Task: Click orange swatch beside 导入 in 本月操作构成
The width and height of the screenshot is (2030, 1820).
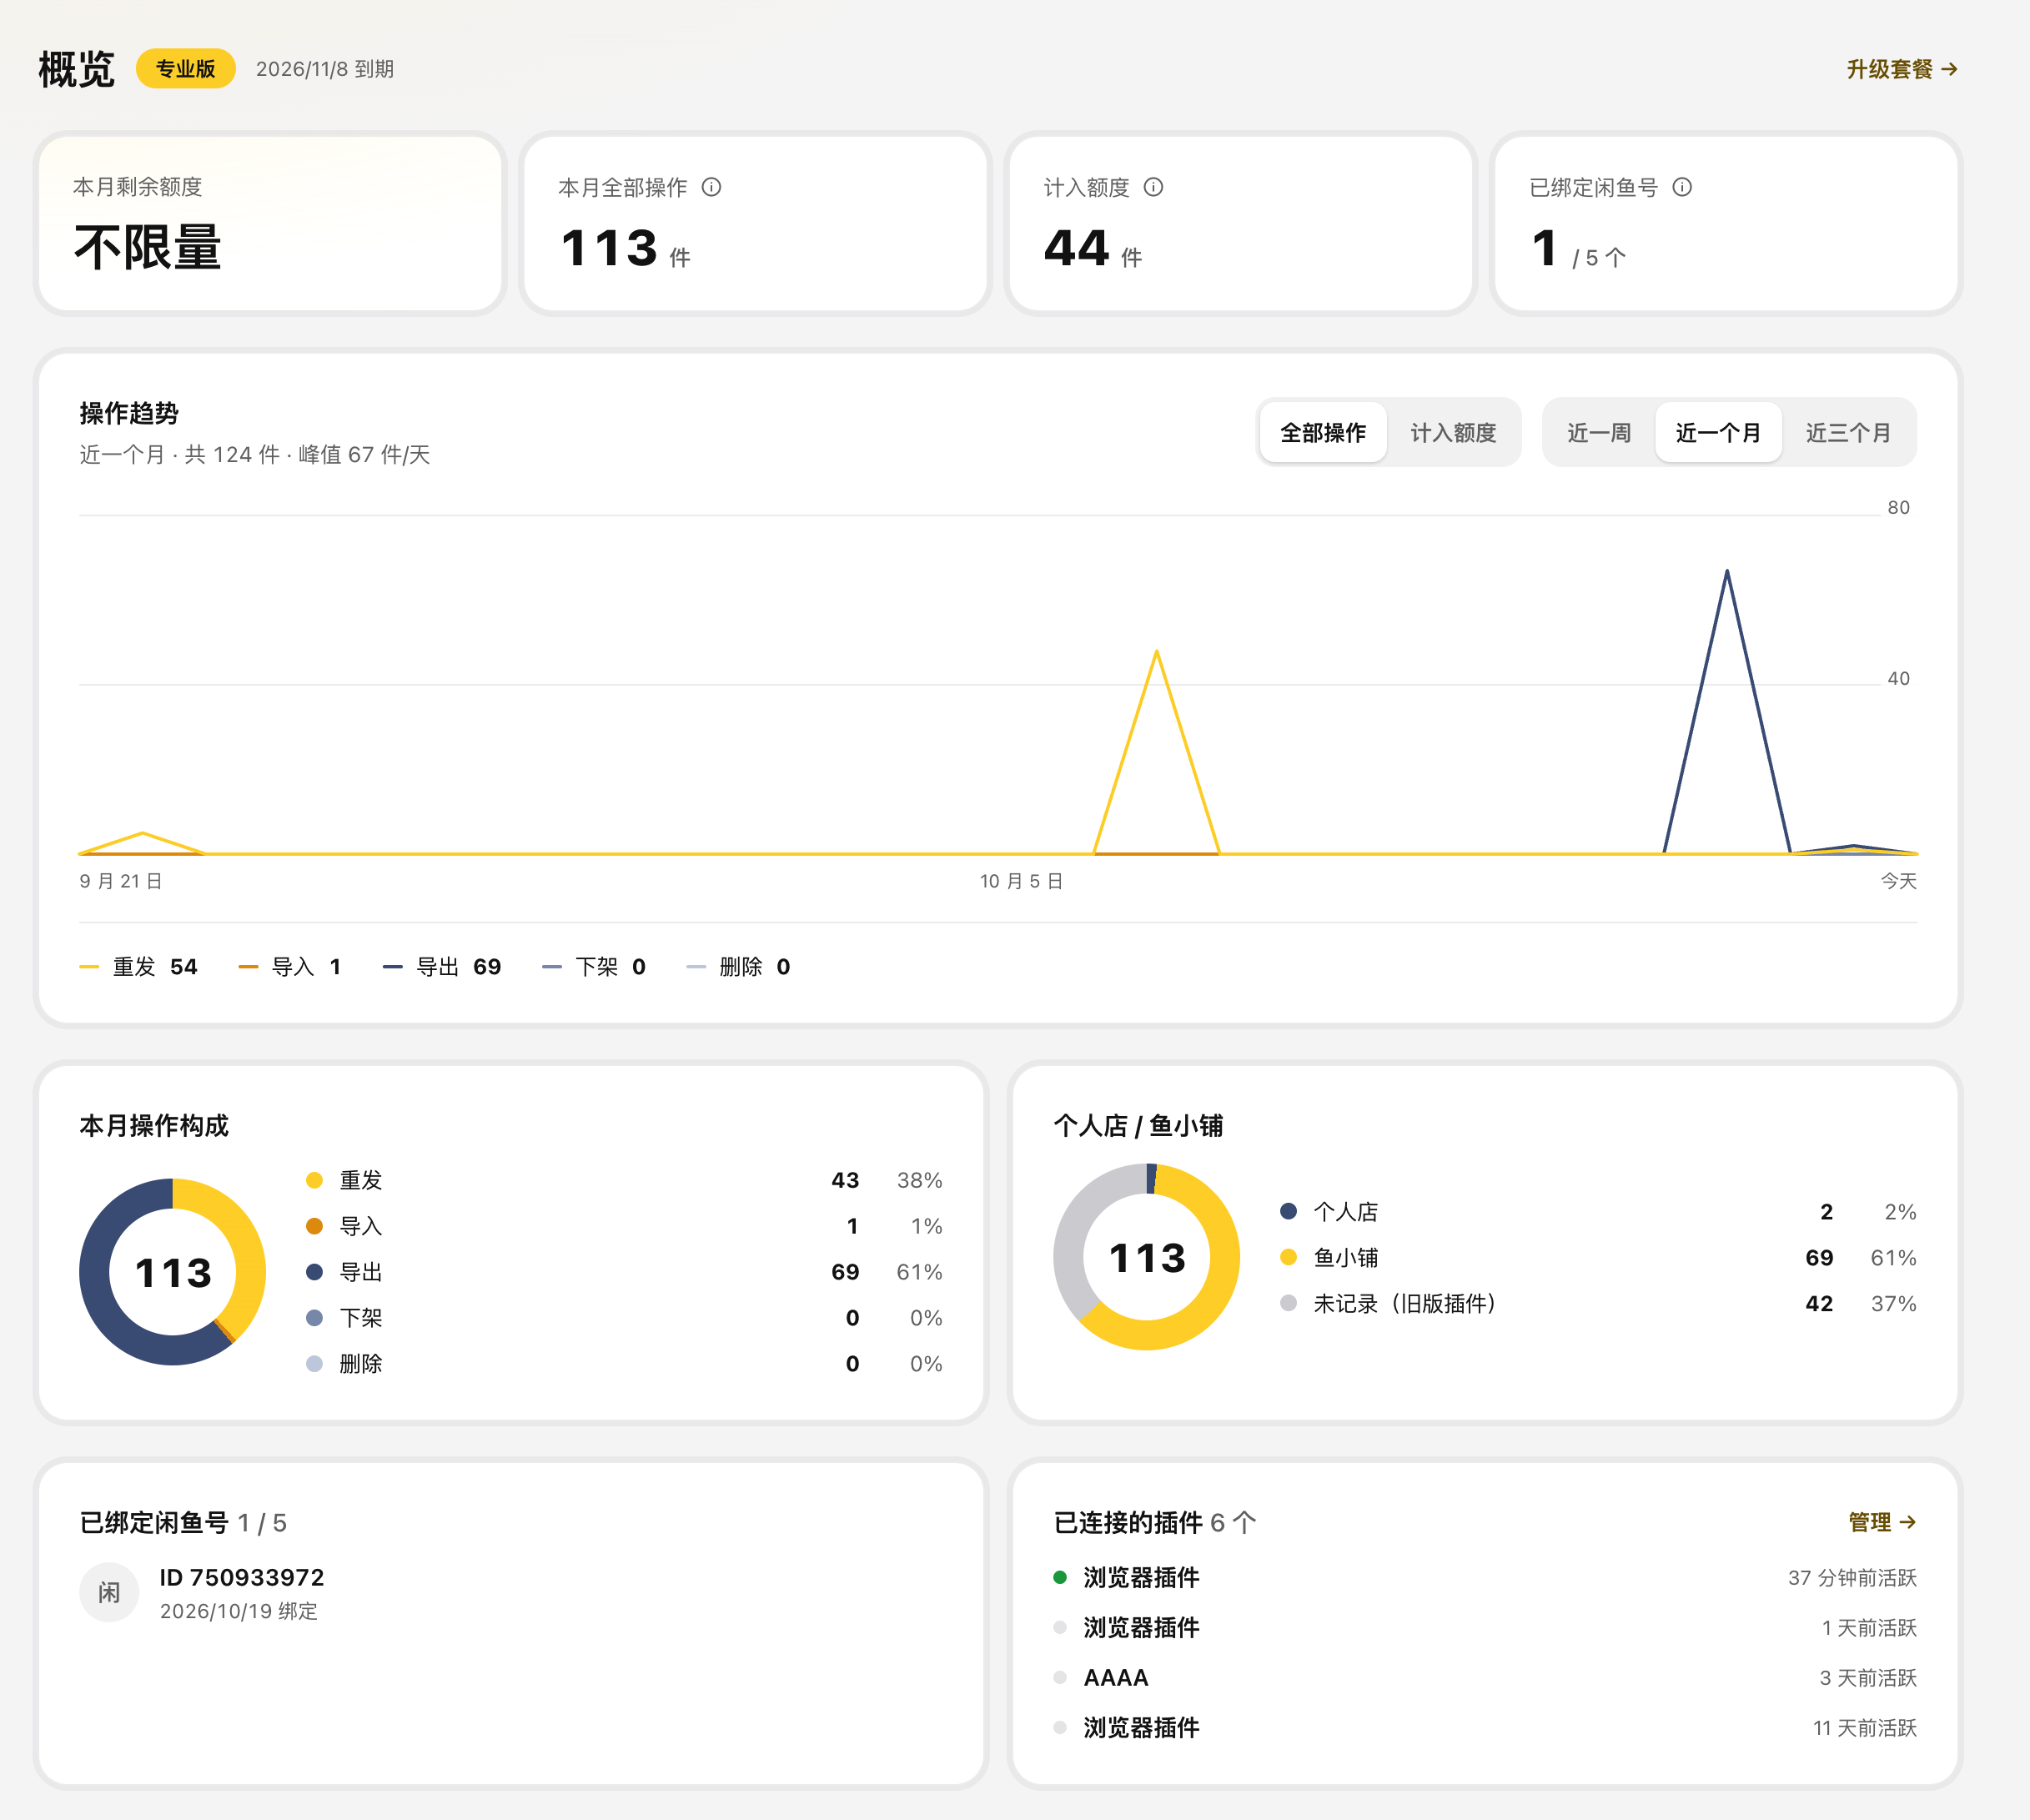Action: [314, 1226]
